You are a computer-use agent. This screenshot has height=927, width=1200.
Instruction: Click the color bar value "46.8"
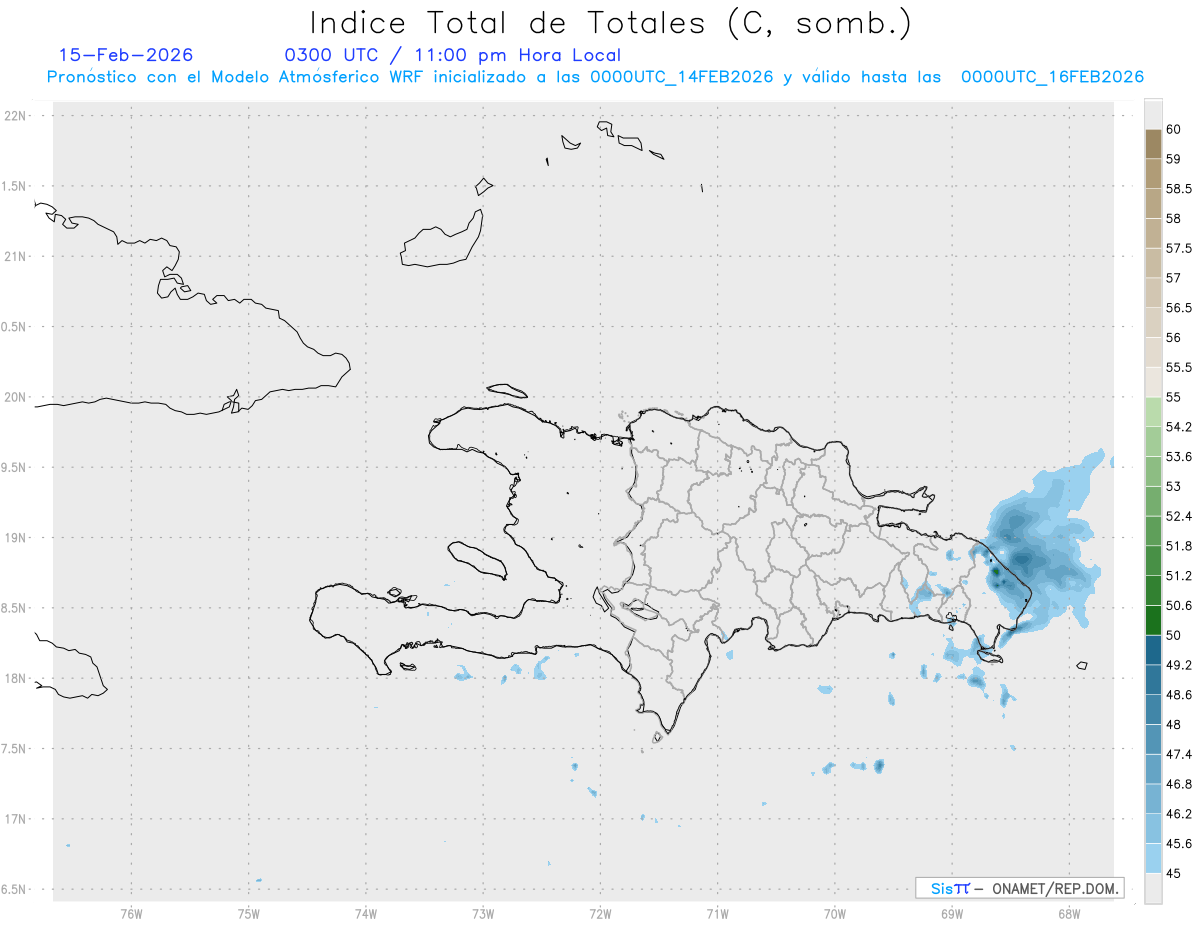tap(1179, 784)
